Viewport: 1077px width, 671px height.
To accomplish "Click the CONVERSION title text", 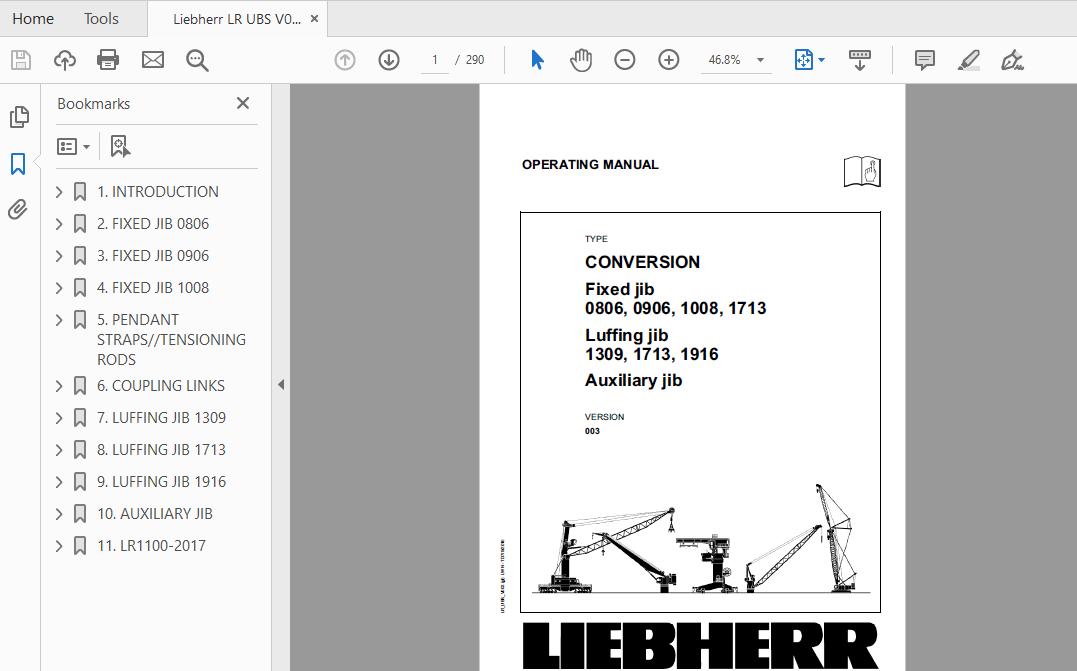I will (x=642, y=262).
